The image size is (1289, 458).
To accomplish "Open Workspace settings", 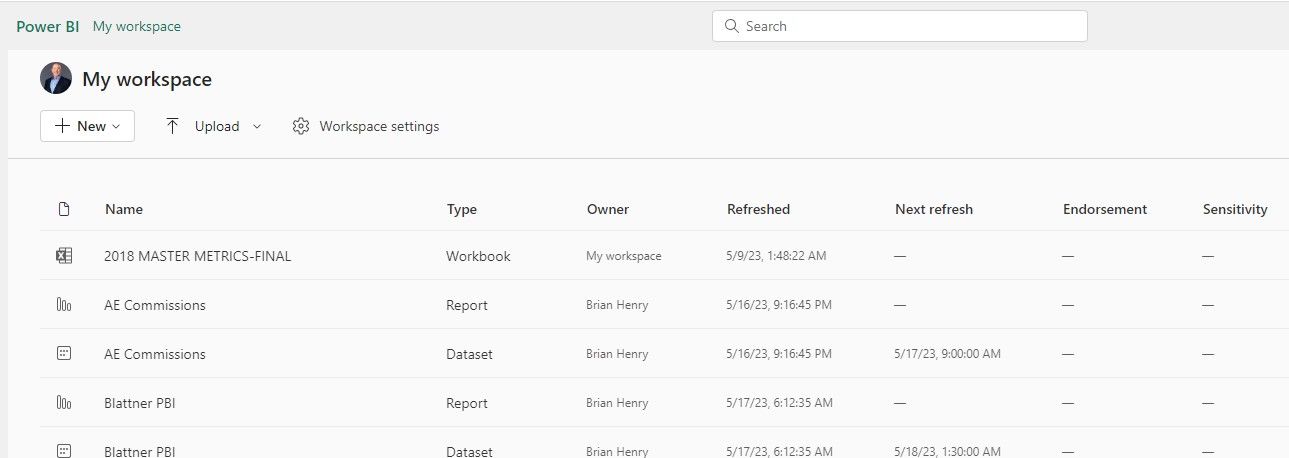I will 366,126.
